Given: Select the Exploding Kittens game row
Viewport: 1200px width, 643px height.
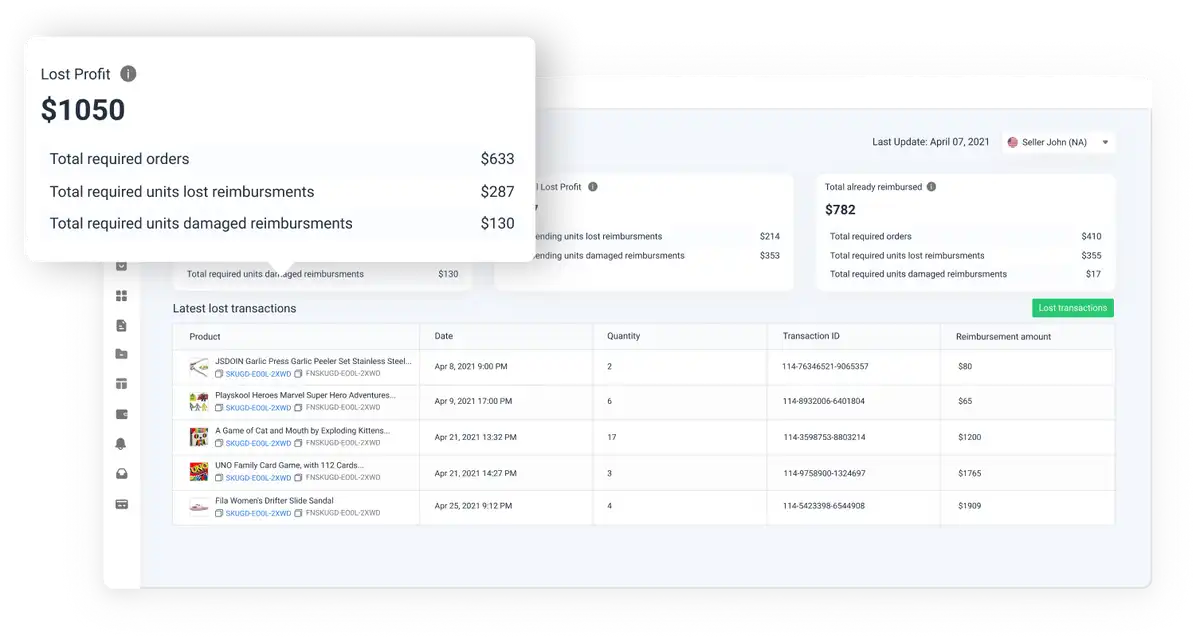Looking at the screenshot, I should pos(642,437).
